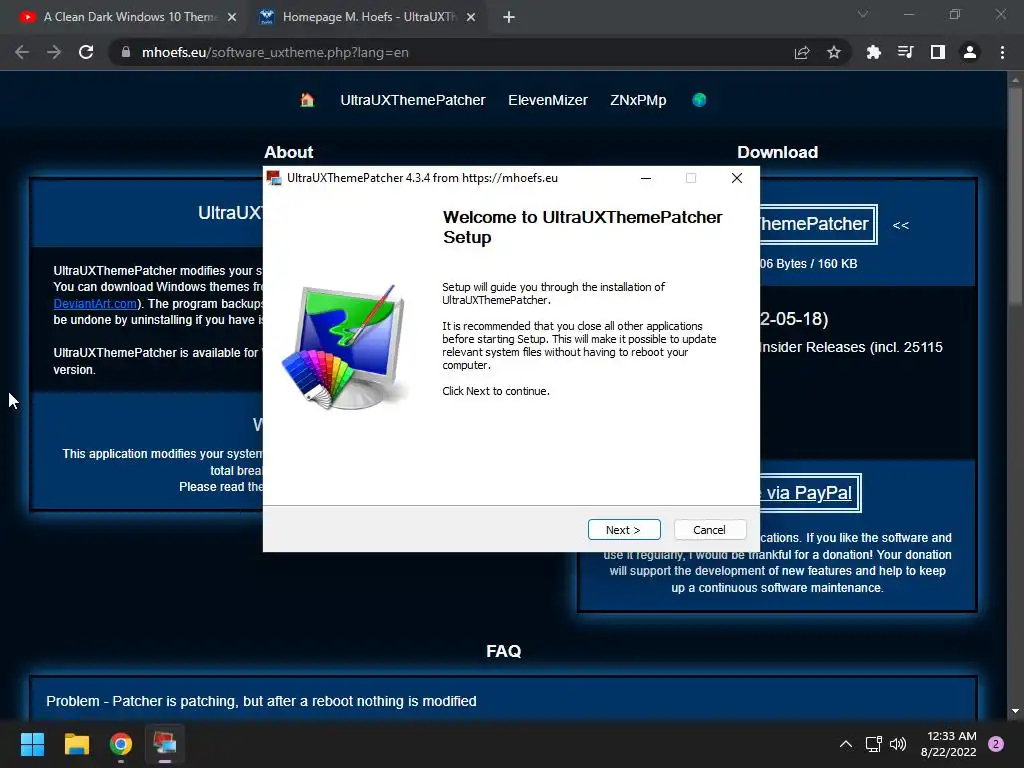
Task: Open notification center badge
Action: (x=996, y=744)
